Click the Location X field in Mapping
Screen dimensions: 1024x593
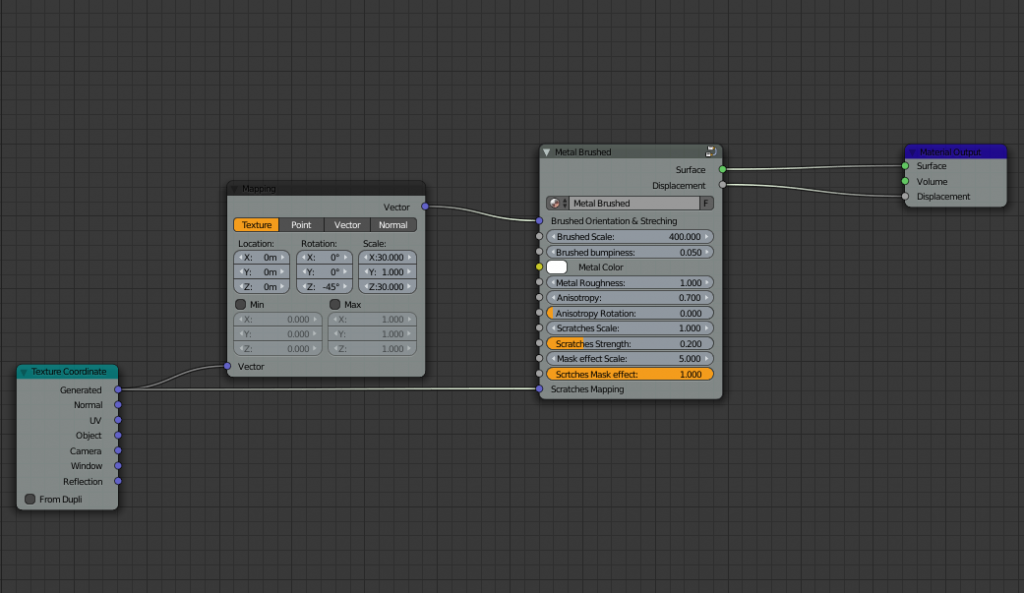[261, 257]
